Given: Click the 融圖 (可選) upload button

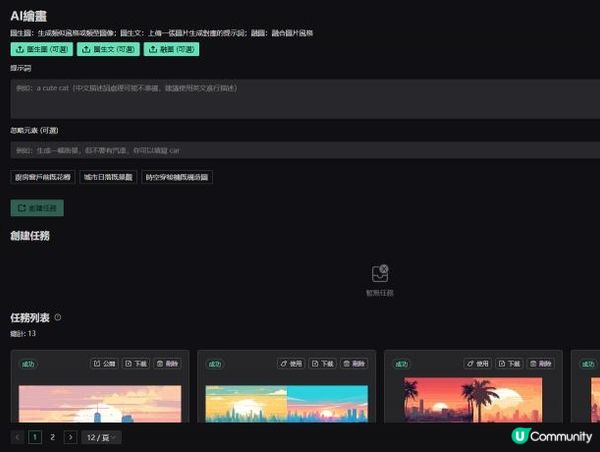Looking at the screenshot, I should tap(171, 49).
